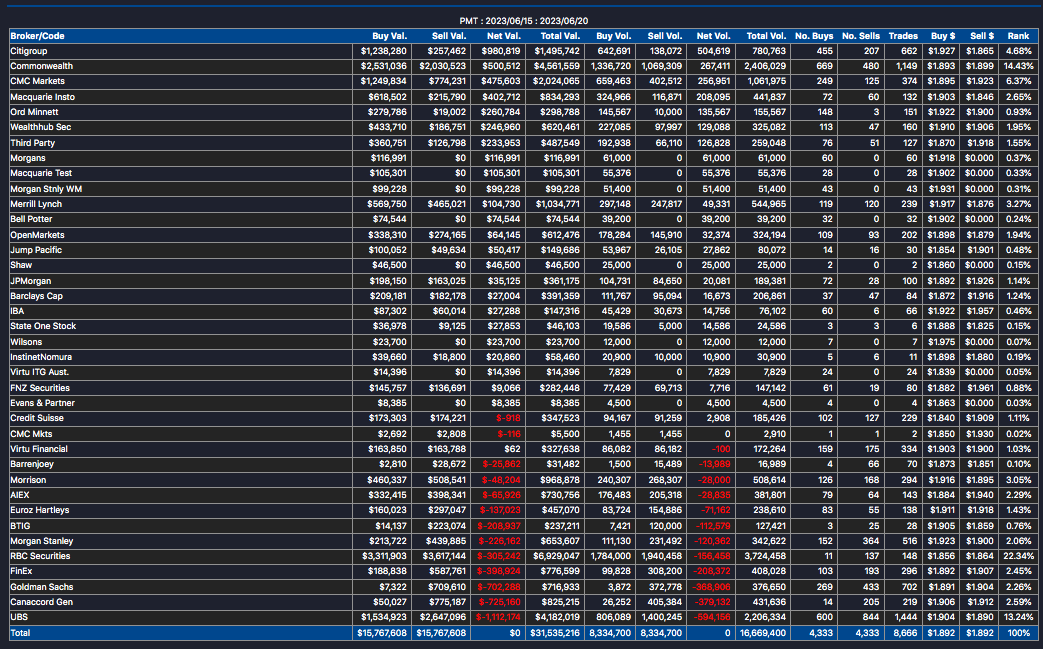Click the RBC Securities broker name
Viewport: 1043px width, 649px height.
(x=41, y=556)
